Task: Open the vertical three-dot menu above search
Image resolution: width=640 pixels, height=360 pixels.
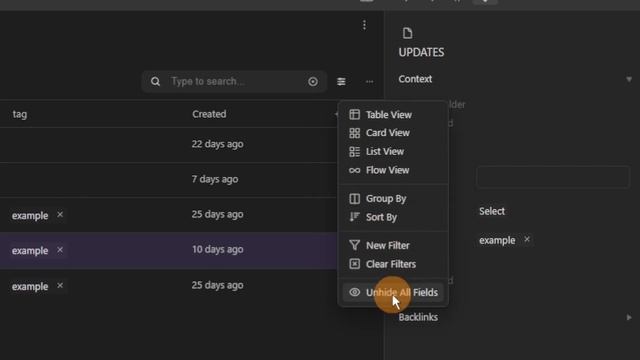Action: coord(364,25)
